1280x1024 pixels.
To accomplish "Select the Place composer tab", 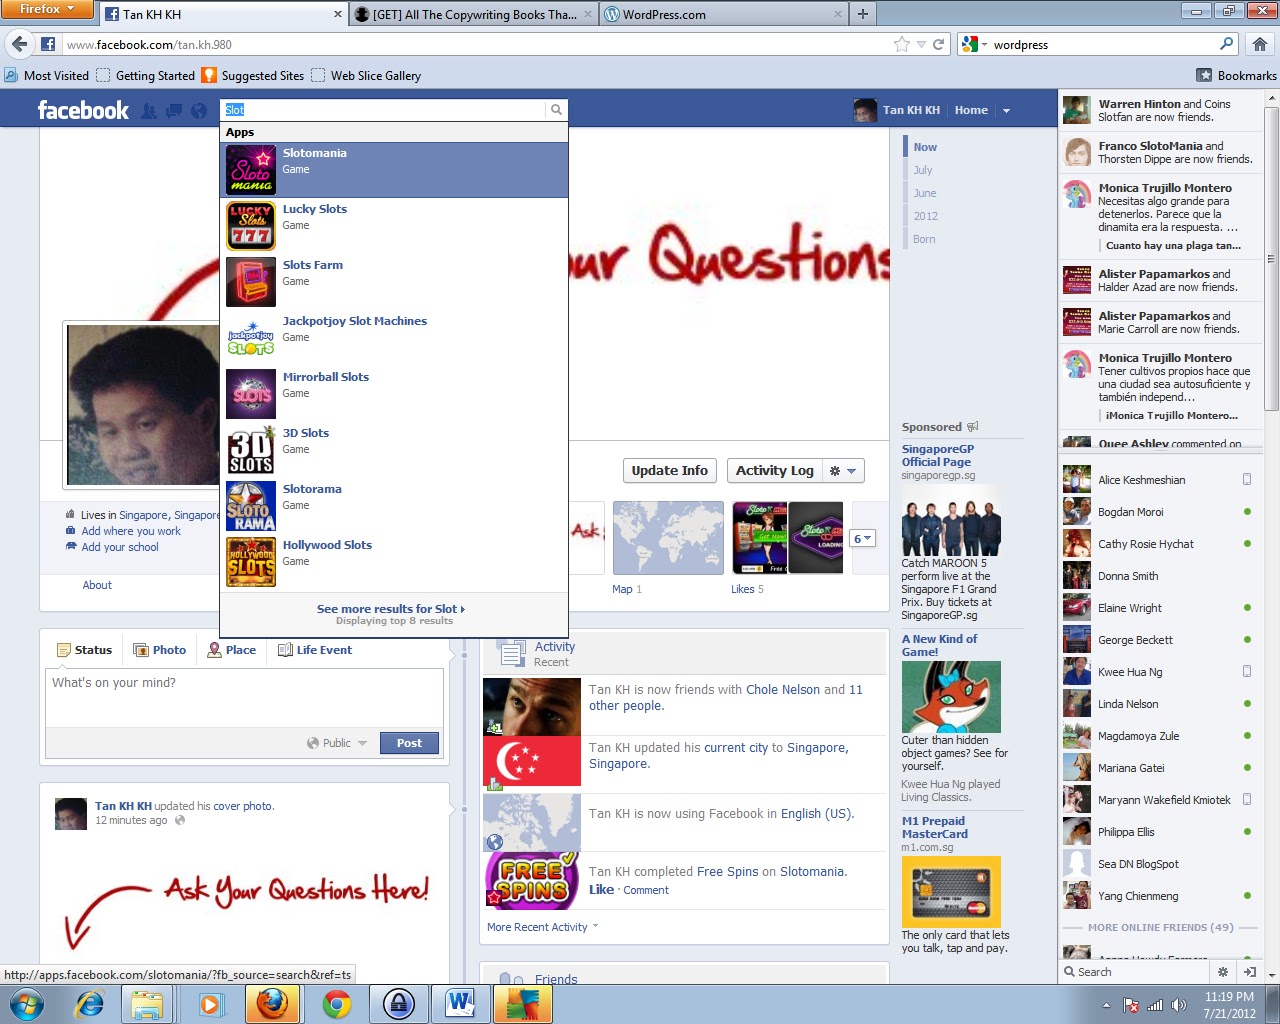I will click(x=231, y=650).
